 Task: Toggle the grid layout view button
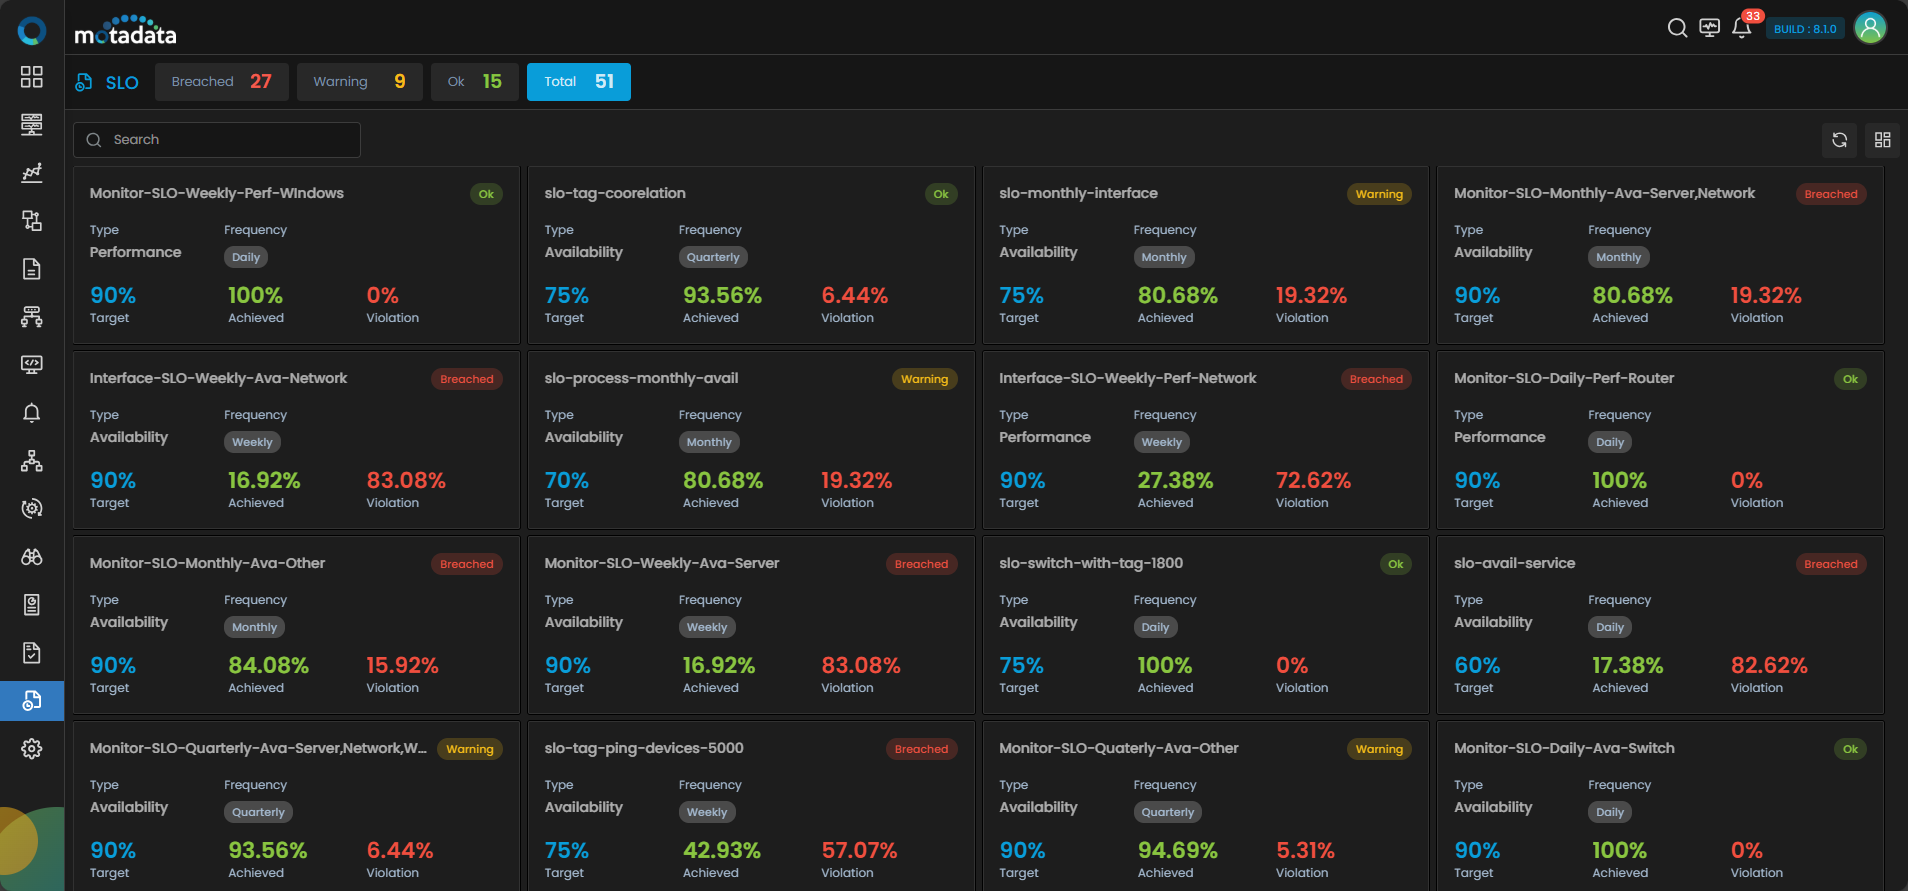pyautogui.click(x=1882, y=140)
